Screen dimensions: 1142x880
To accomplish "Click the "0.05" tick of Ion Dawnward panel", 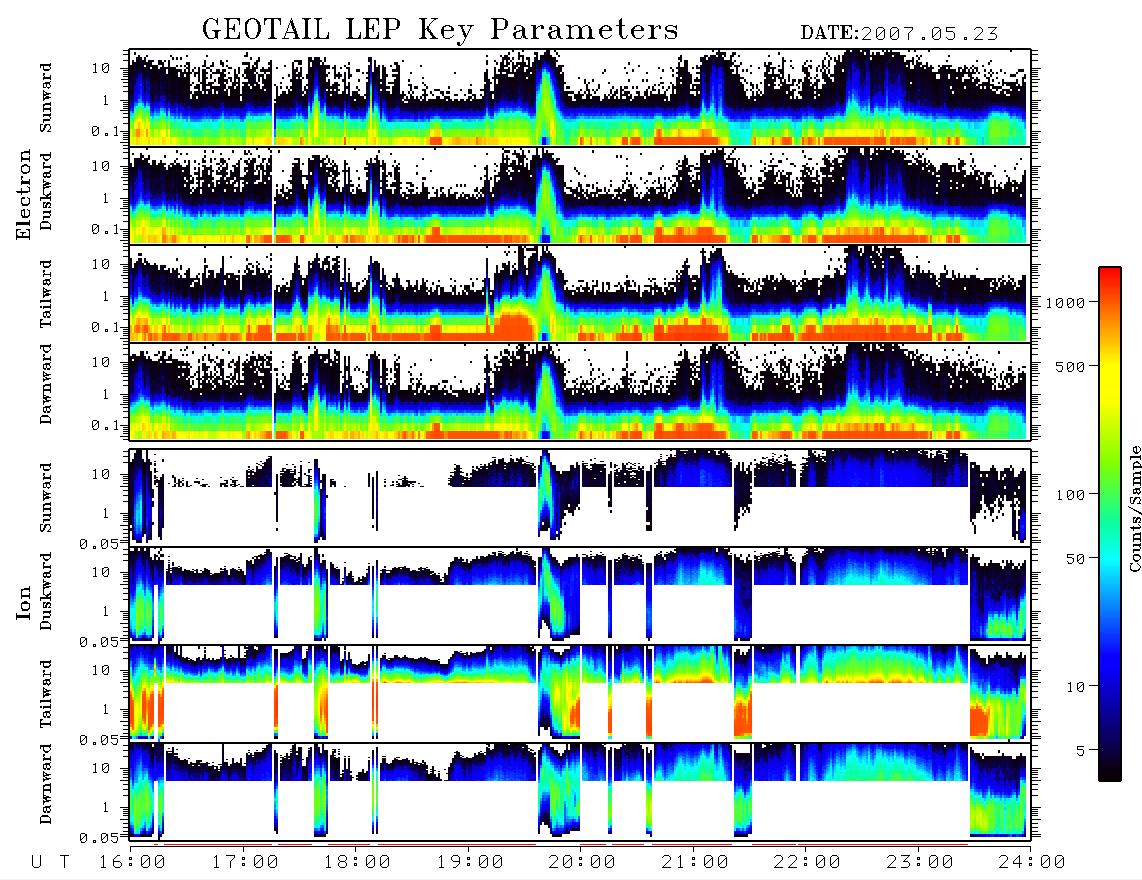I will 100,838.
